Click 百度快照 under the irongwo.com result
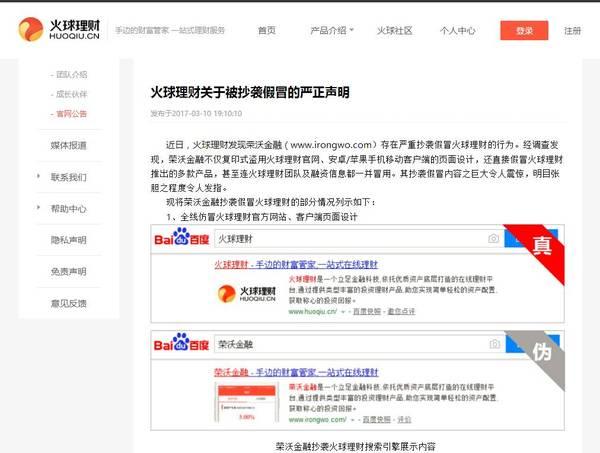 coord(377,419)
